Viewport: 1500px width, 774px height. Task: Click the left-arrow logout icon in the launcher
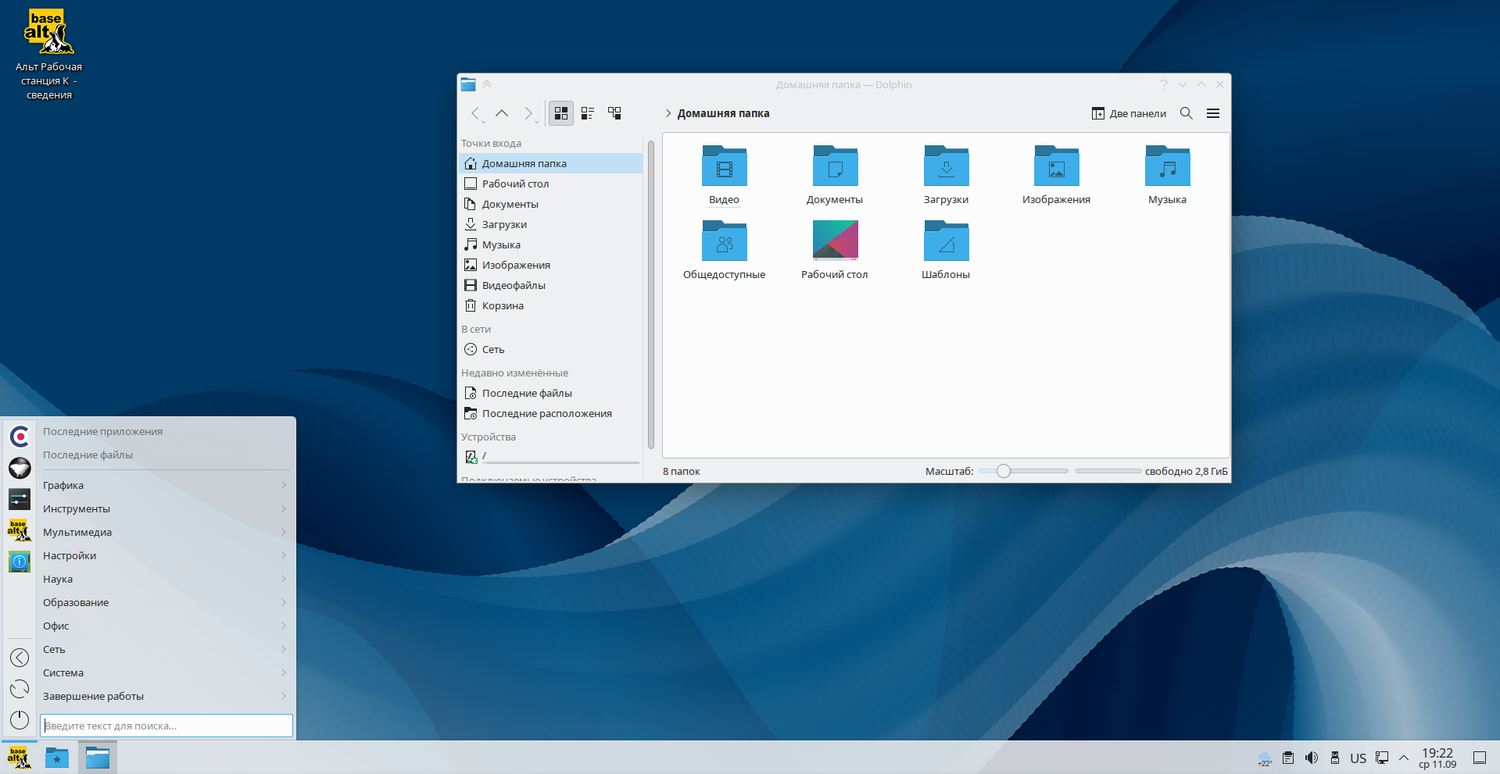tap(19, 657)
